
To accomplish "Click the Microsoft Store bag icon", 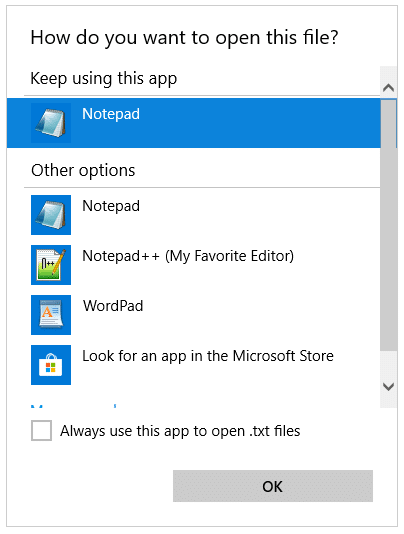I will pyautogui.click(x=51, y=365).
